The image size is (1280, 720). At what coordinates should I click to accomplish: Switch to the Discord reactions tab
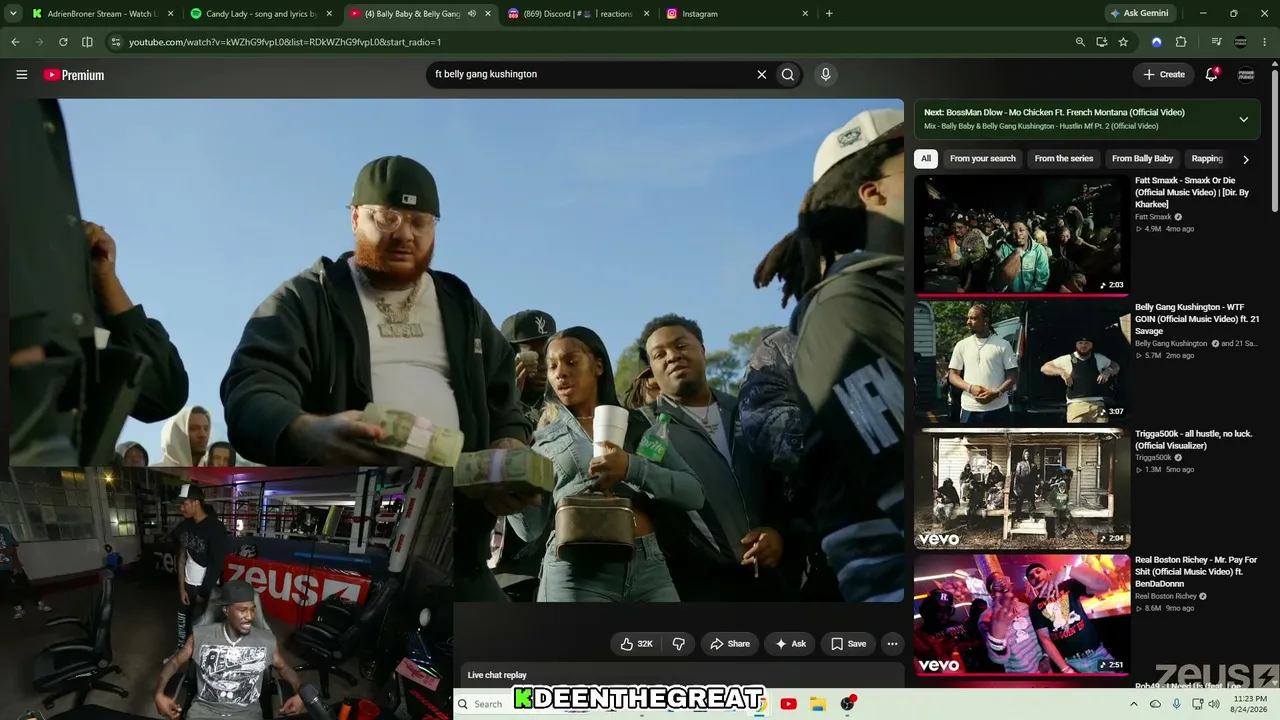pos(579,14)
